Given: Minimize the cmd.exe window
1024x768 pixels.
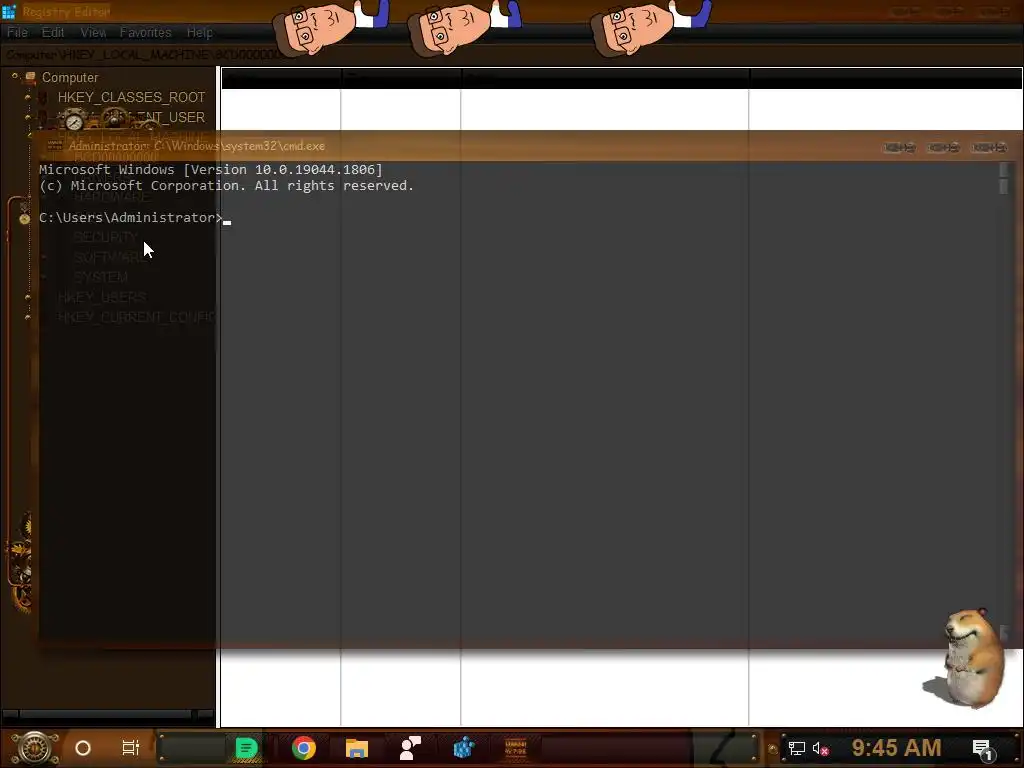Looking at the screenshot, I should tap(899, 148).
